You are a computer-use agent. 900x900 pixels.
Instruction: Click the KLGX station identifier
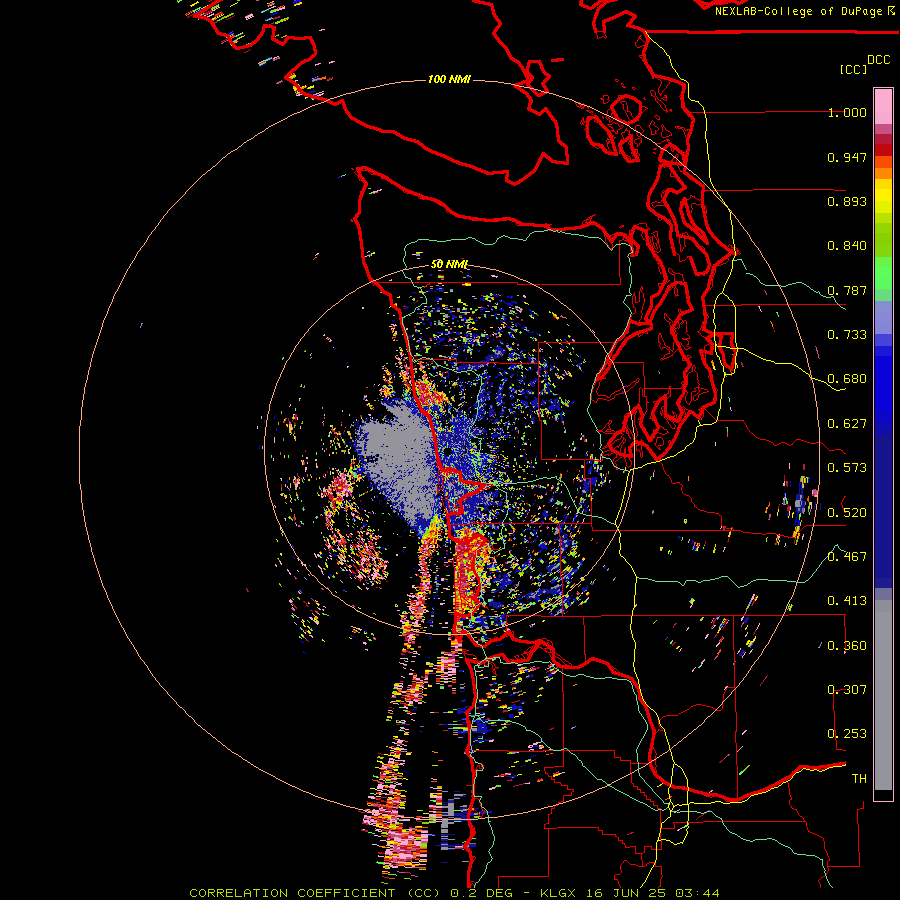[x=558, y=893]
